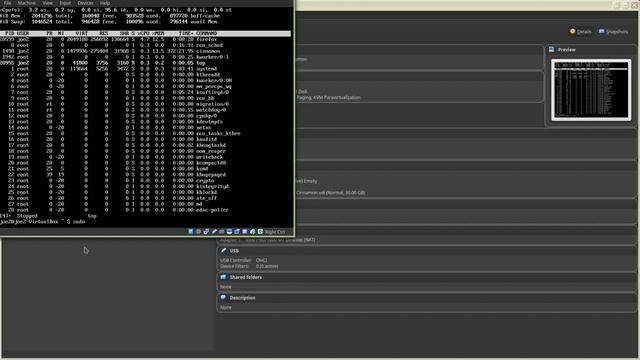Click the NAT network adapter line
This screenshot has height=360, width=640.
coord(268,240)
